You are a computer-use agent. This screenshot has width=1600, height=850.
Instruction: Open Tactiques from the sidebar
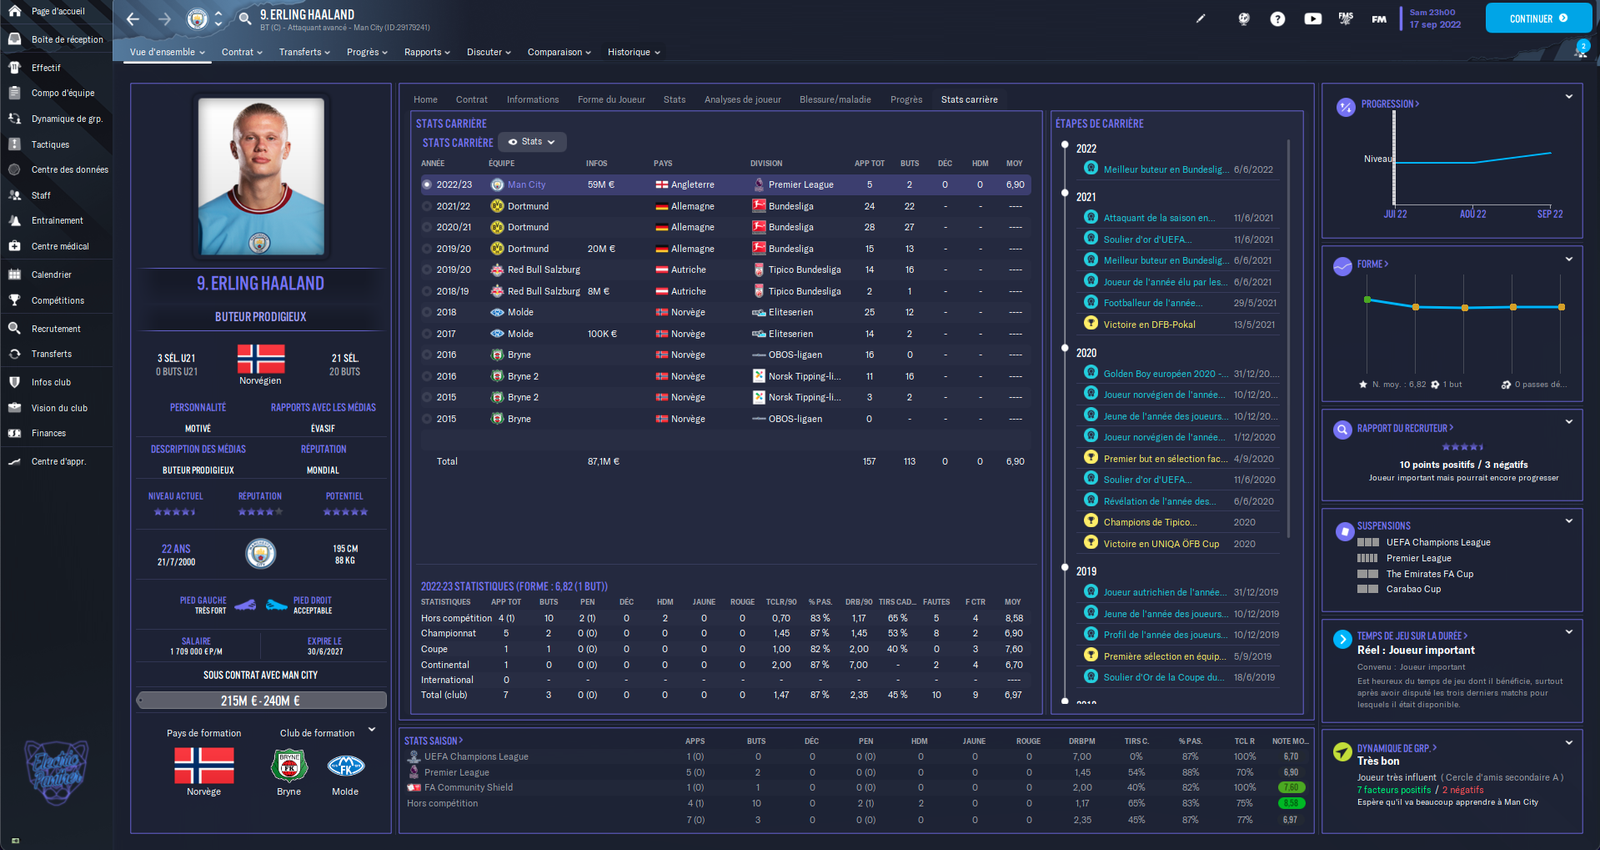(x=50, y=145)
